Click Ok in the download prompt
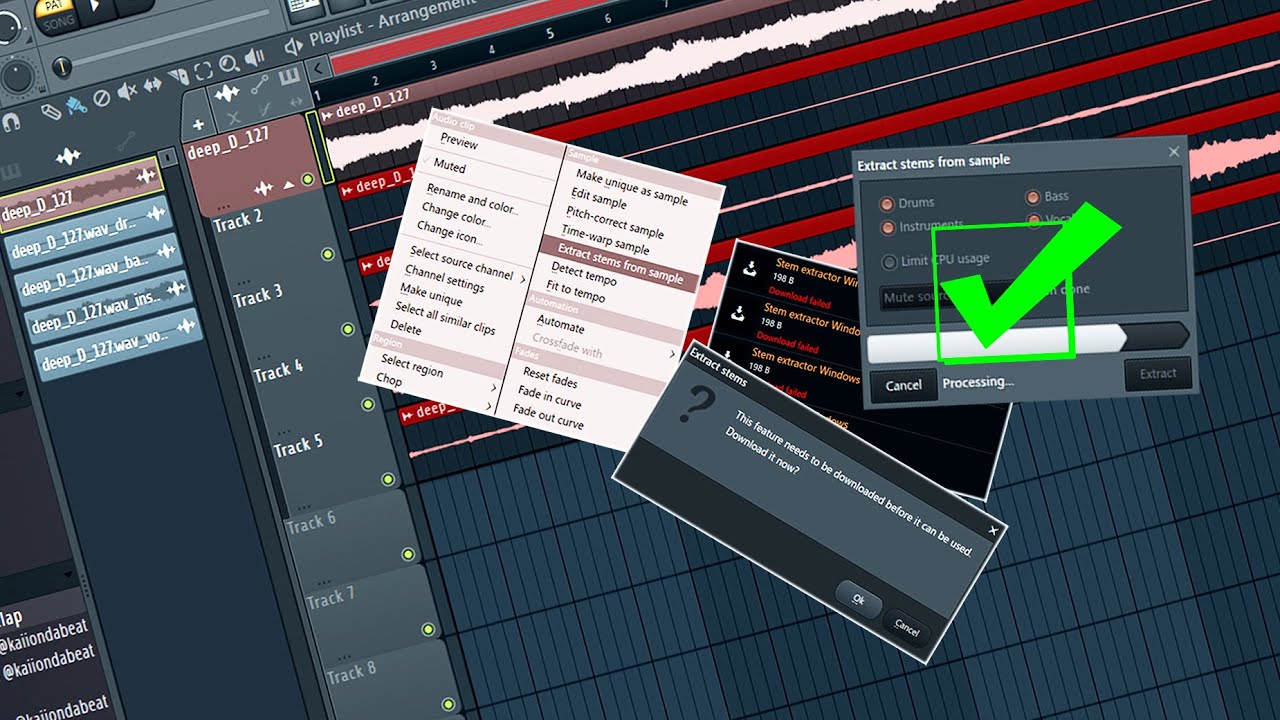Viewport: 1280px width, 720px height. 859,599
